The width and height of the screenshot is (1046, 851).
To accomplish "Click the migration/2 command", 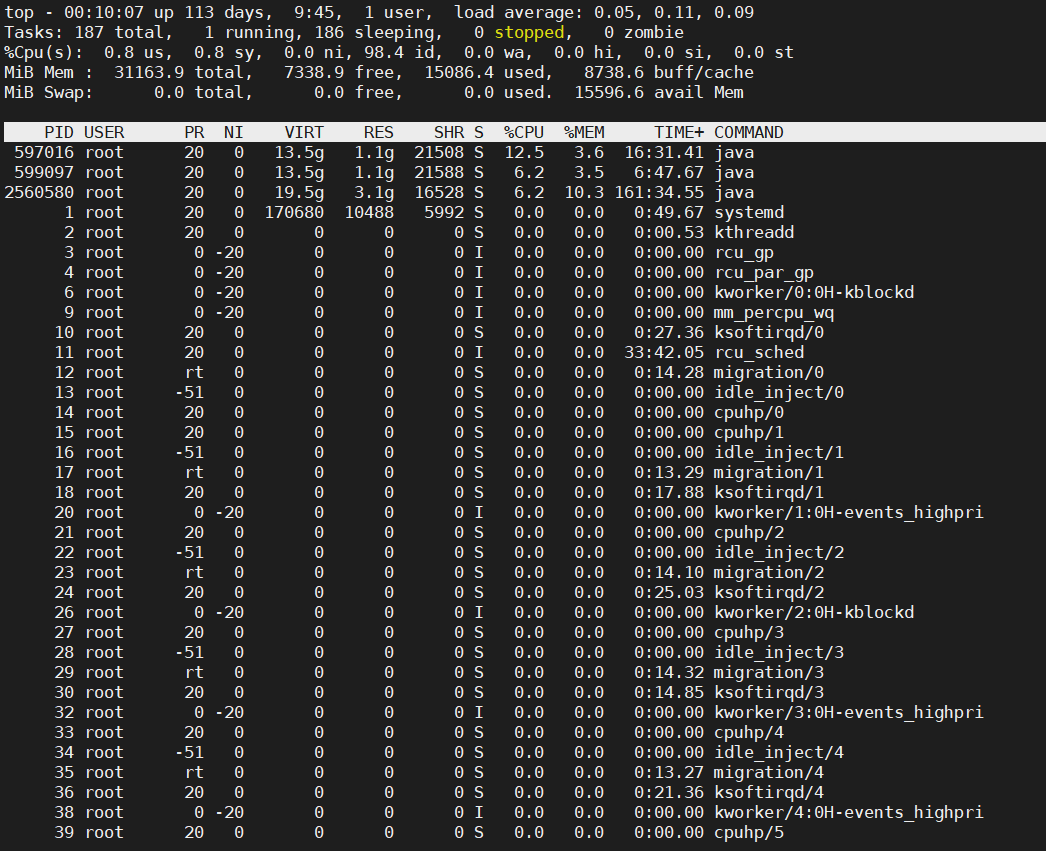I will (769, 573).
